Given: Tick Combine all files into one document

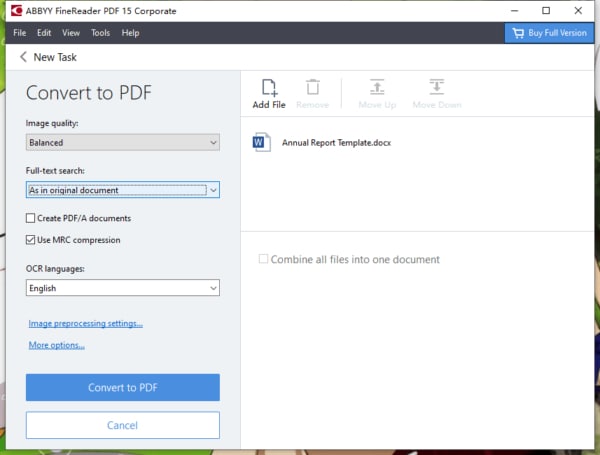Looking at the screenshot, I should (x=263, y=259).
